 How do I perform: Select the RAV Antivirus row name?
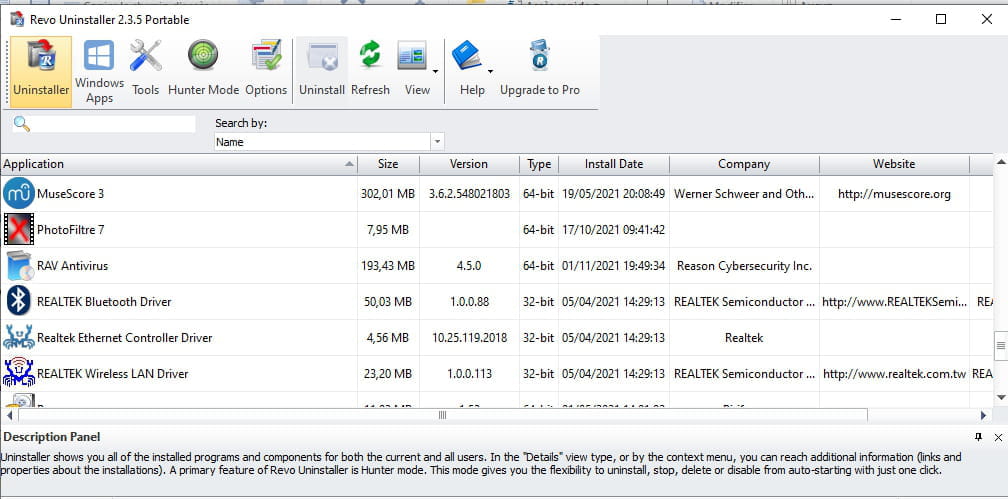(x=73, y=266)
